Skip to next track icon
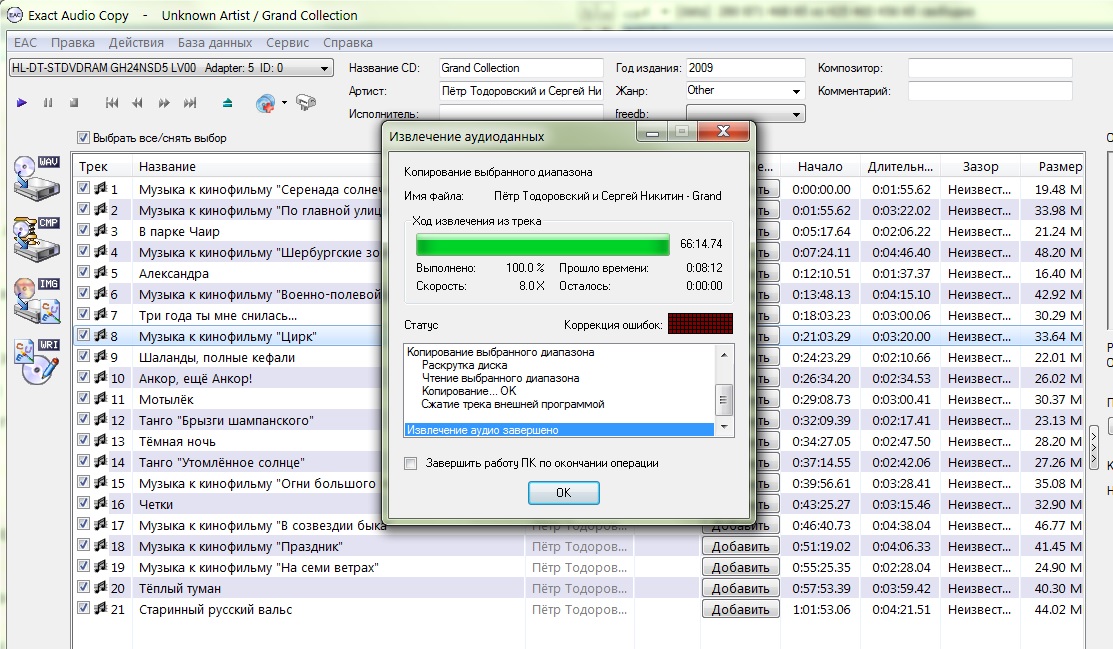Screen dimensions: 1113x649 [x=190, y=103]
